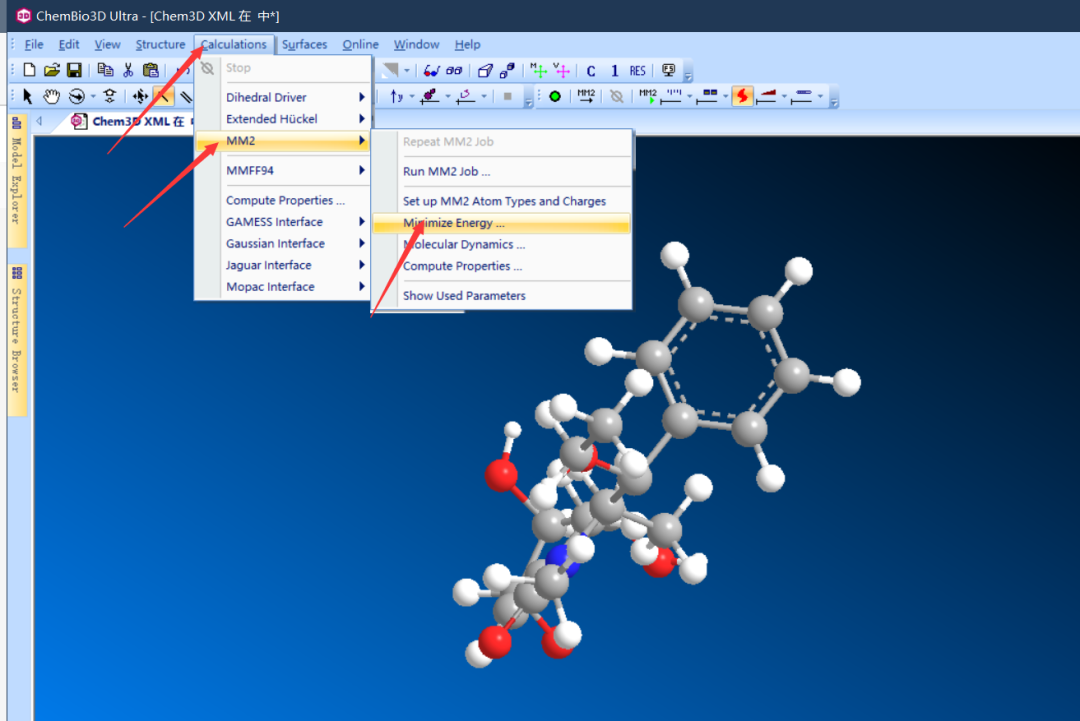Open the File menu
The image size is (1080, 721).
click(x=34, y=45)
